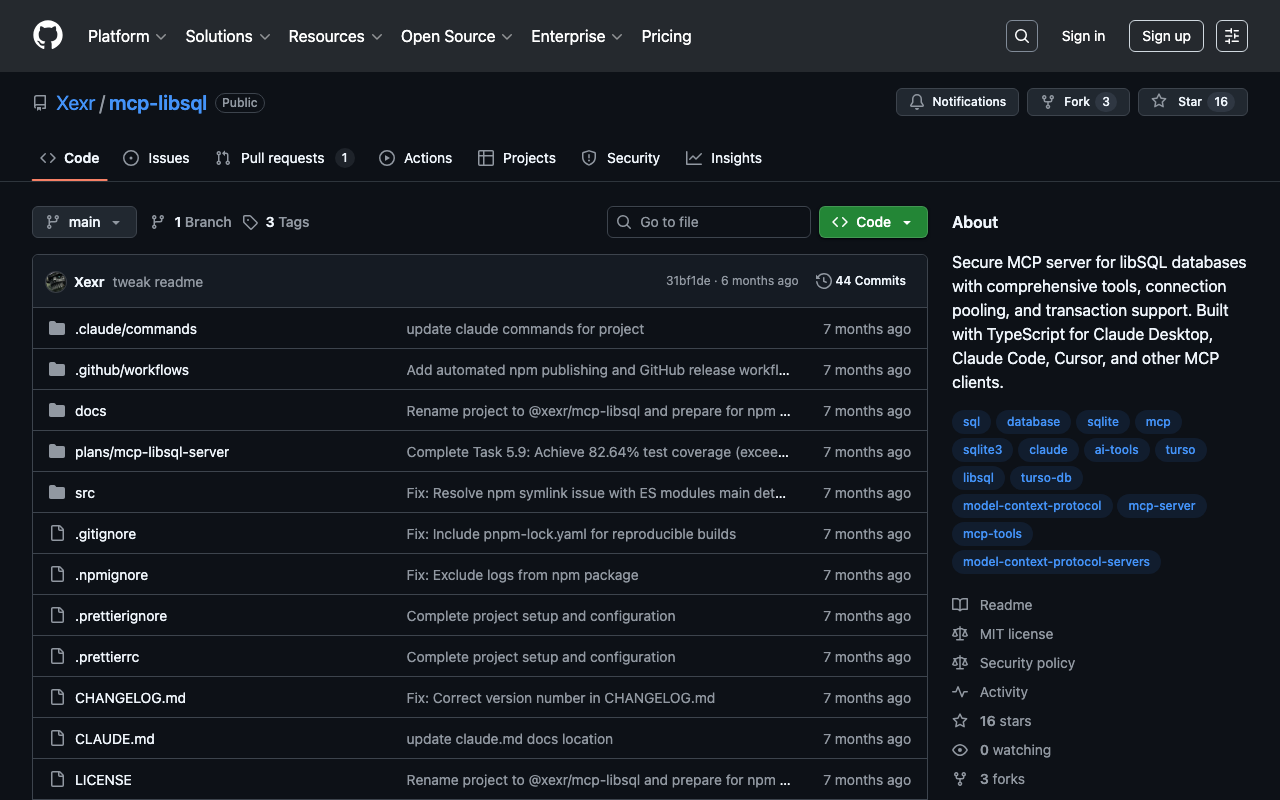Click the GitHub logo icon
Screen dimensions: 1280x800
48,36
